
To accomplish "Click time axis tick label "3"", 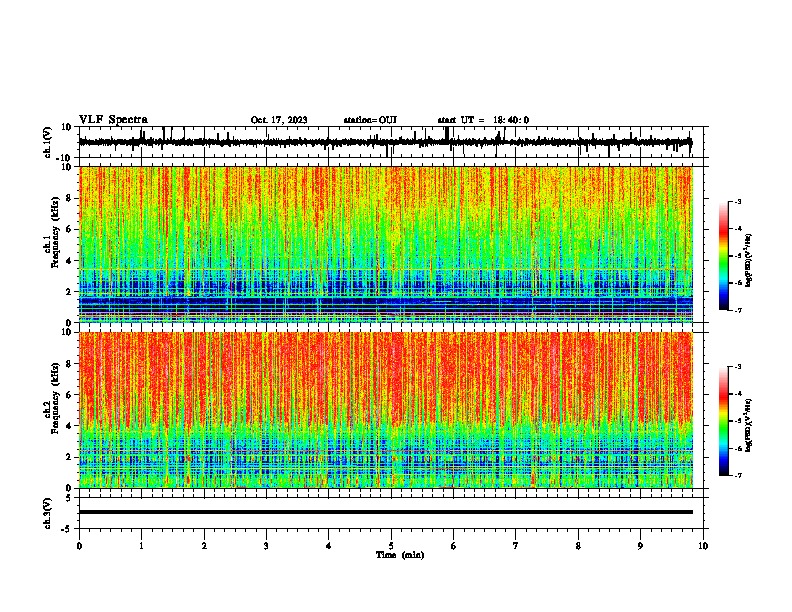I will (x=266, y=546).
